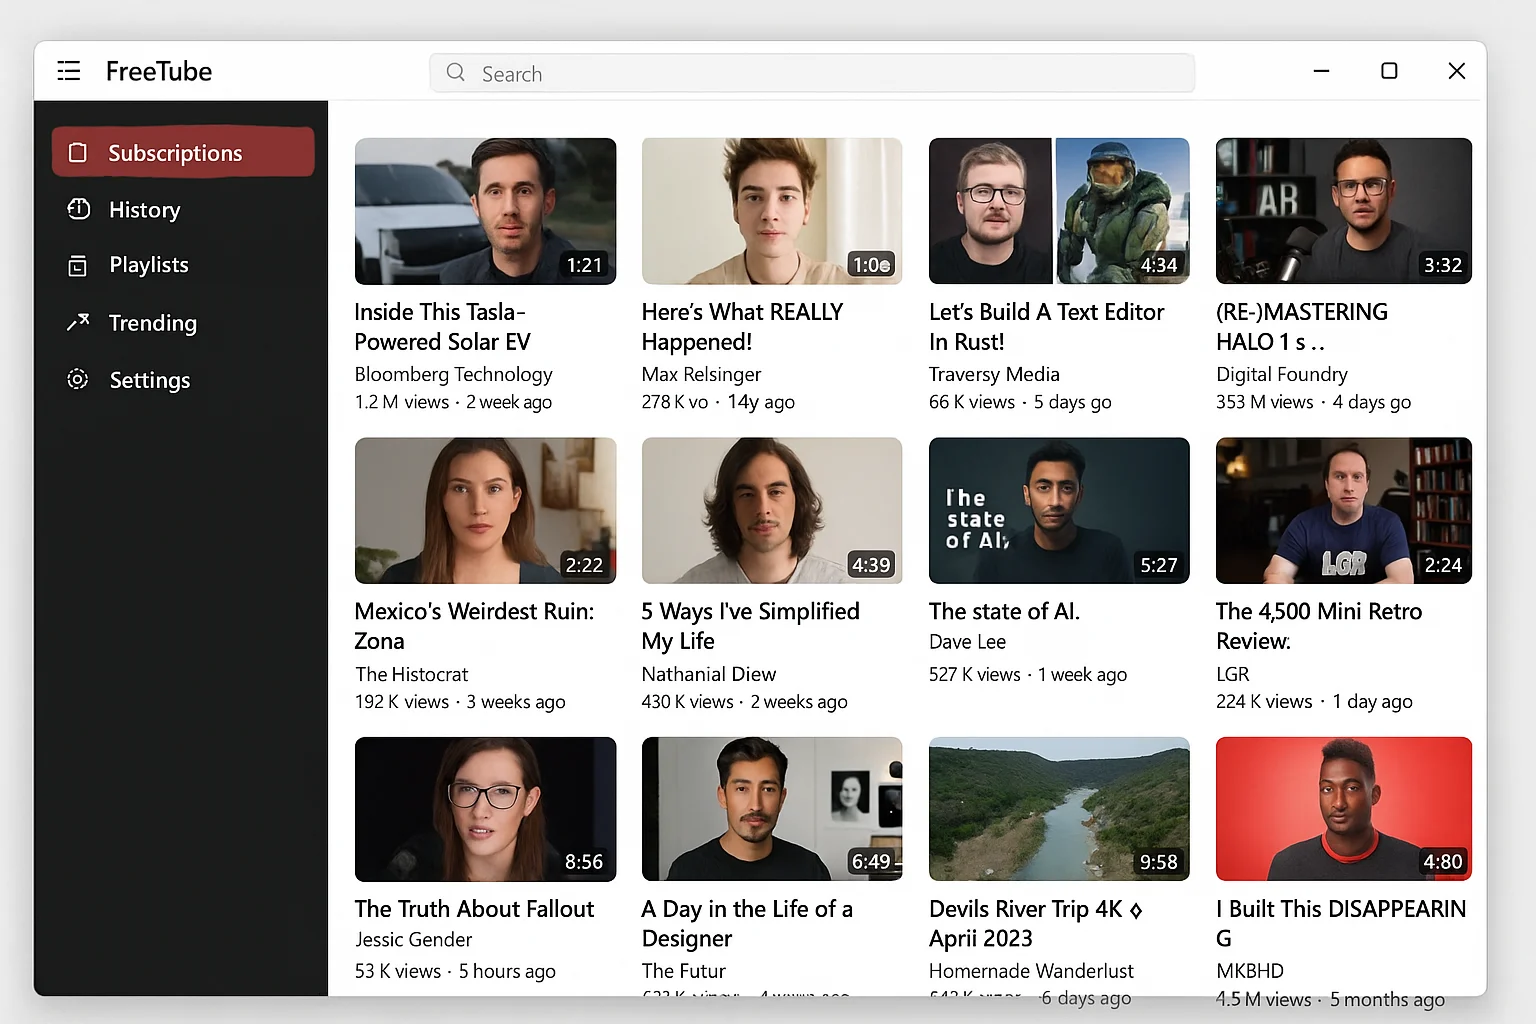Click the 527 K views text
This screenshot has width=1536, height=1024.
pos(975,675)
